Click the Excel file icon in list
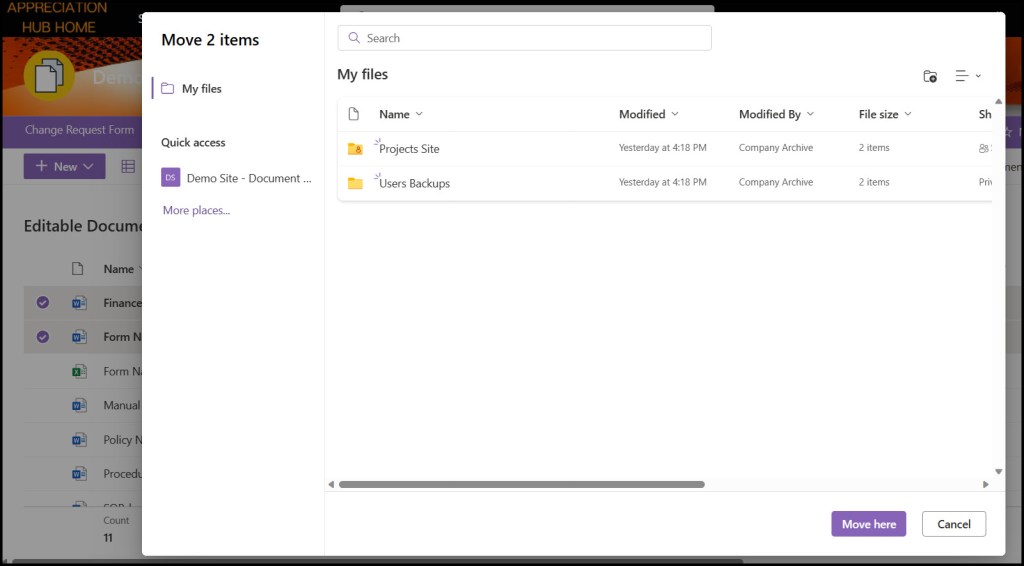Image resolution: width=1024 pixels, height=566 pixels. click(x=79, y=371)
